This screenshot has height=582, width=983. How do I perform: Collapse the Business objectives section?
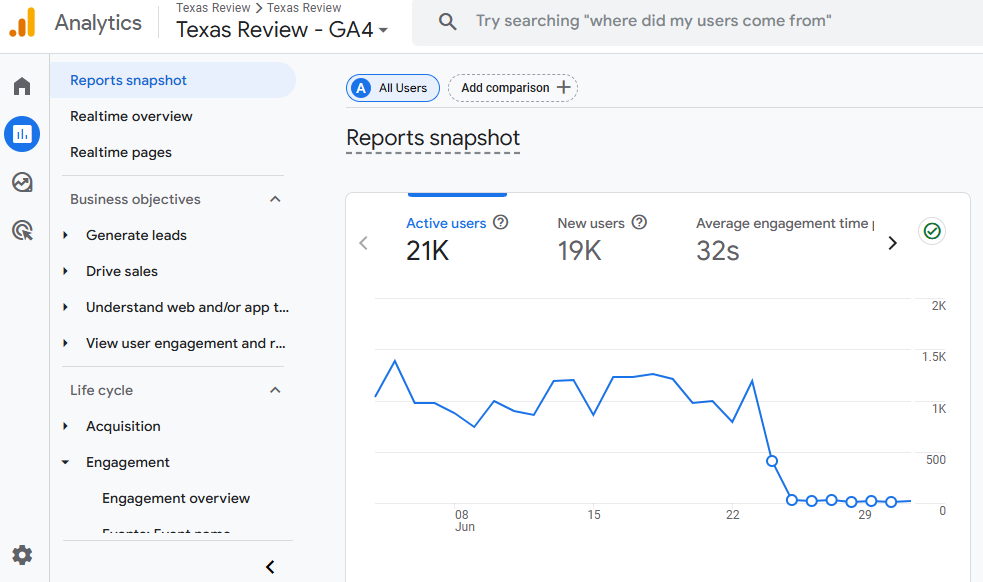click(x=275, y=199)
